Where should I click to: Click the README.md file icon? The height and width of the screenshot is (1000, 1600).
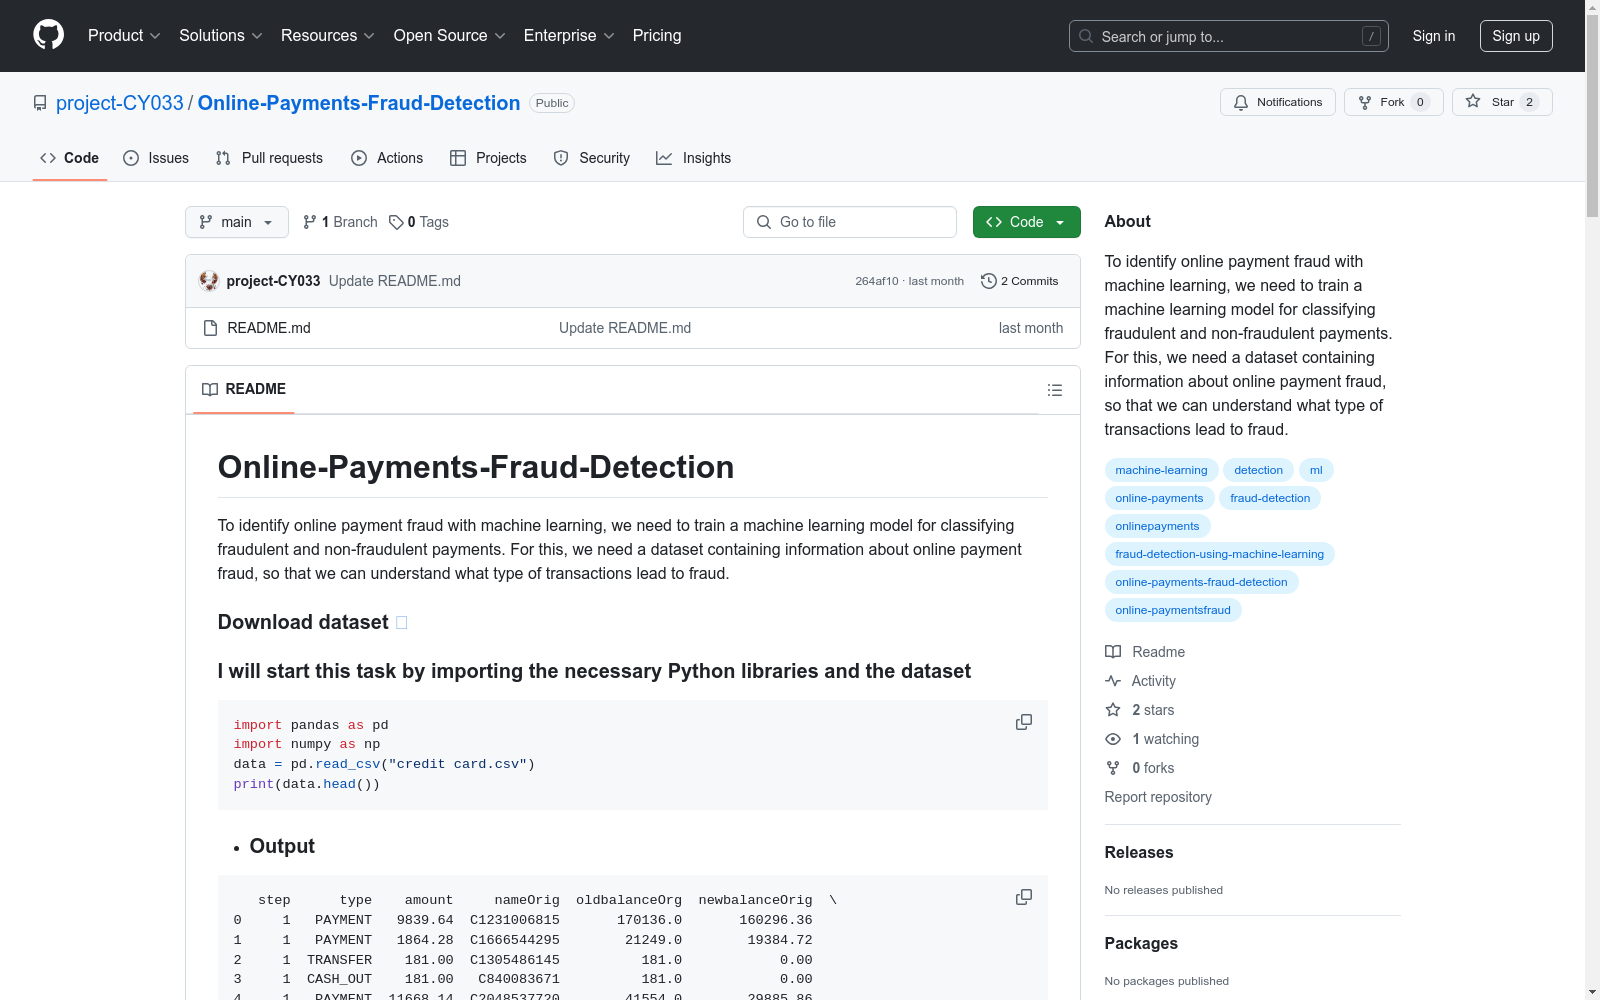pos(210,328)
